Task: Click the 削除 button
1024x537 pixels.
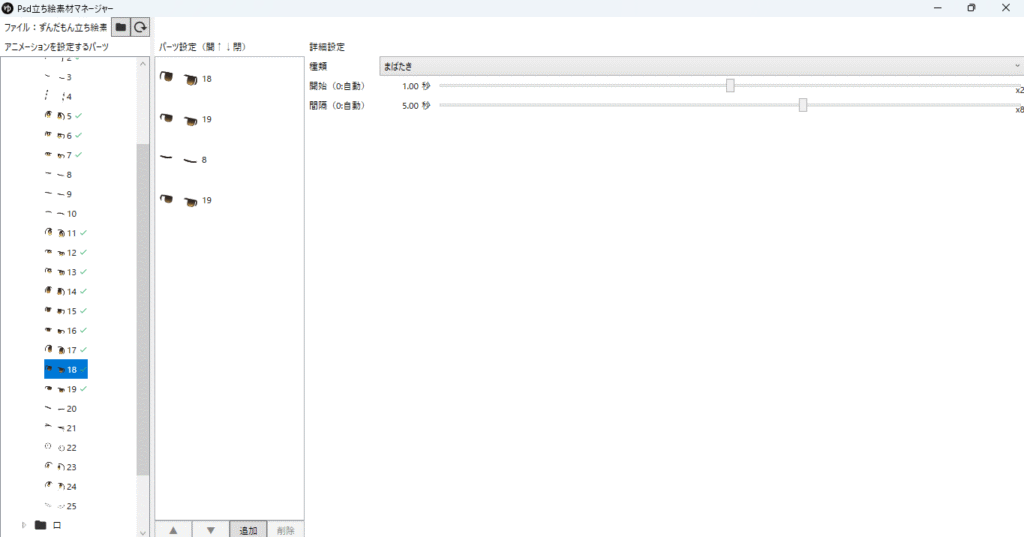Action: tap(285, 530)
